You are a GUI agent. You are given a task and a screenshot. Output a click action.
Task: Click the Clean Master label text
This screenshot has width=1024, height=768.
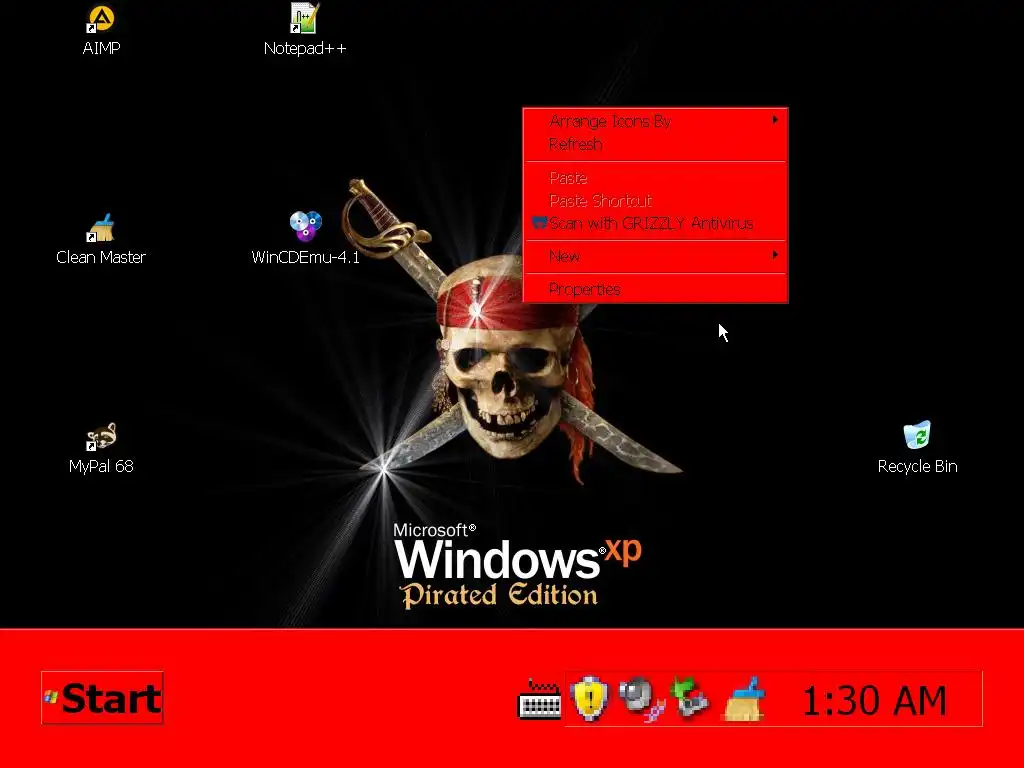tap(101, 257)
